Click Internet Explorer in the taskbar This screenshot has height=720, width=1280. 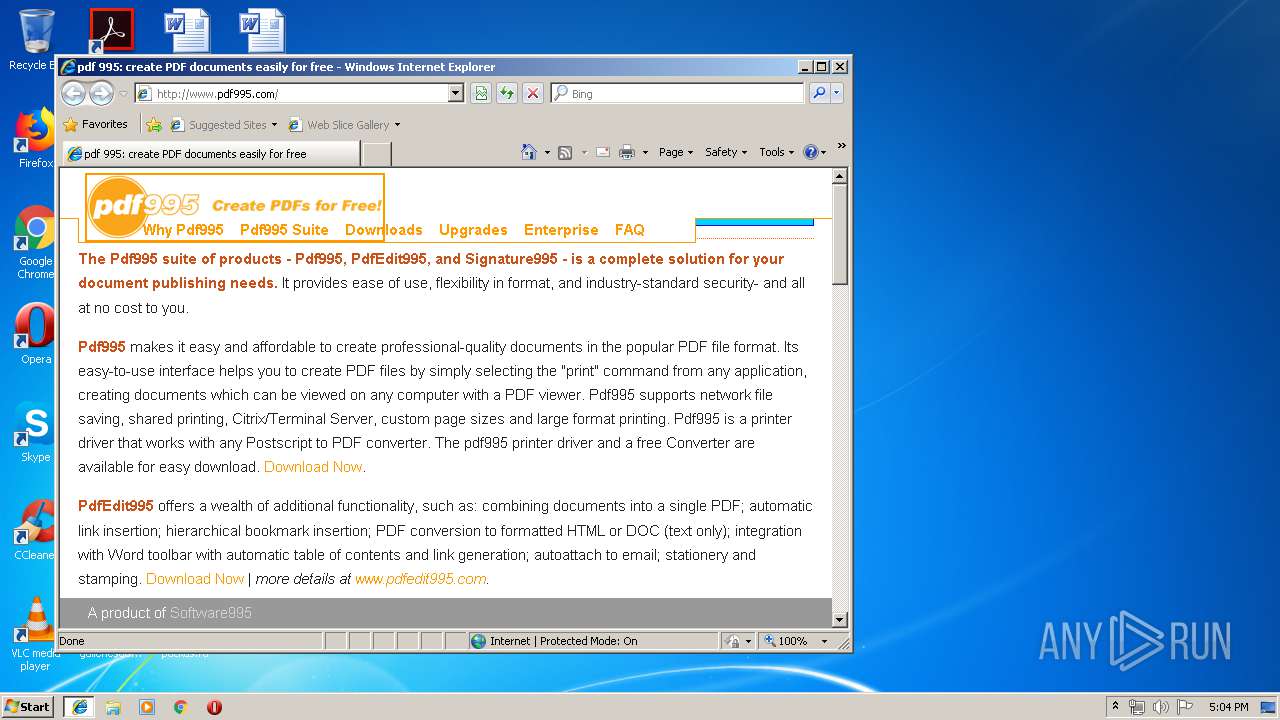pos(79,706)
